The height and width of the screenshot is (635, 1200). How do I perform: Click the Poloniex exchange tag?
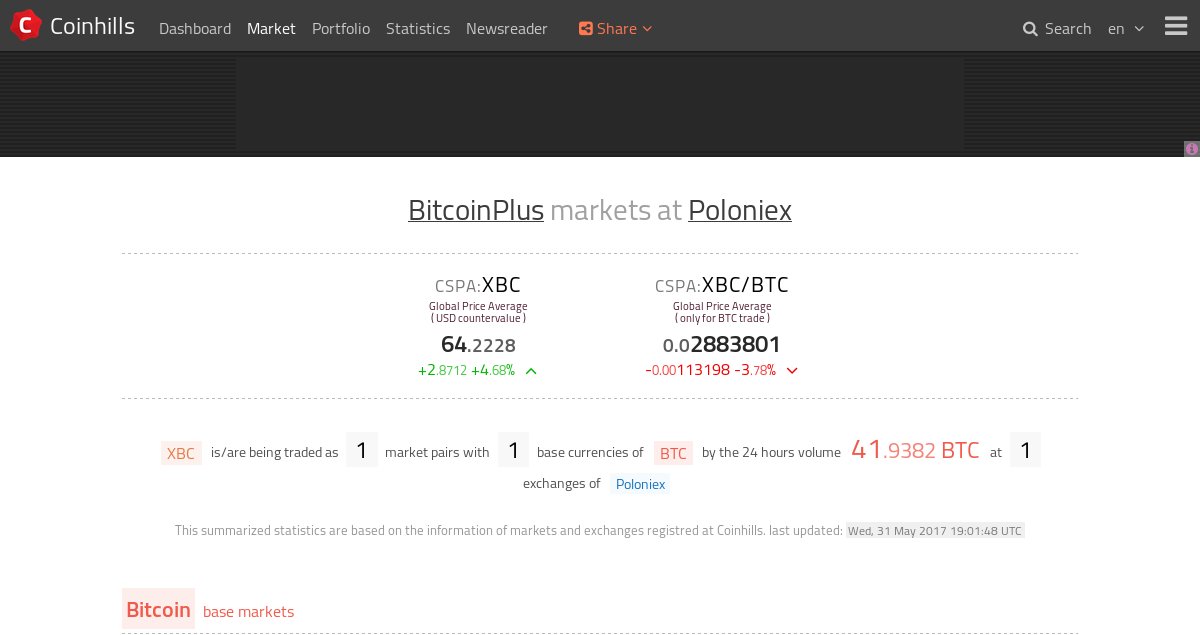(x=640, y=484)
